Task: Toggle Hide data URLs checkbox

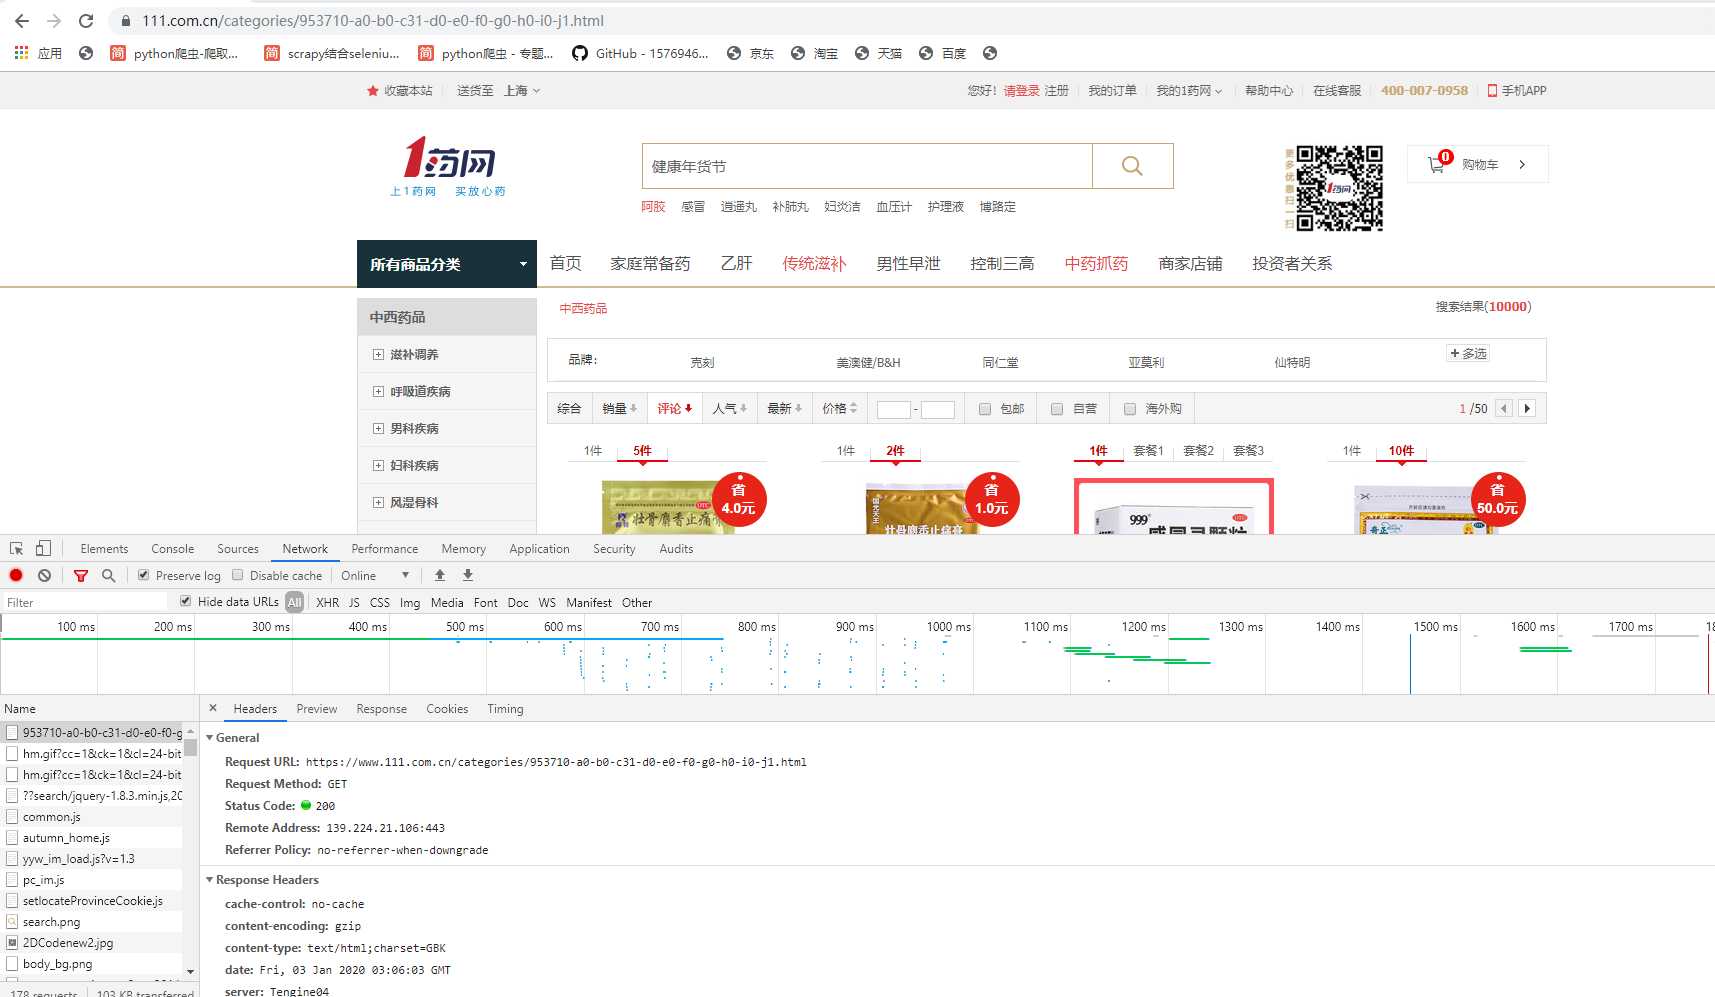Action: click(x=185, y=601)
